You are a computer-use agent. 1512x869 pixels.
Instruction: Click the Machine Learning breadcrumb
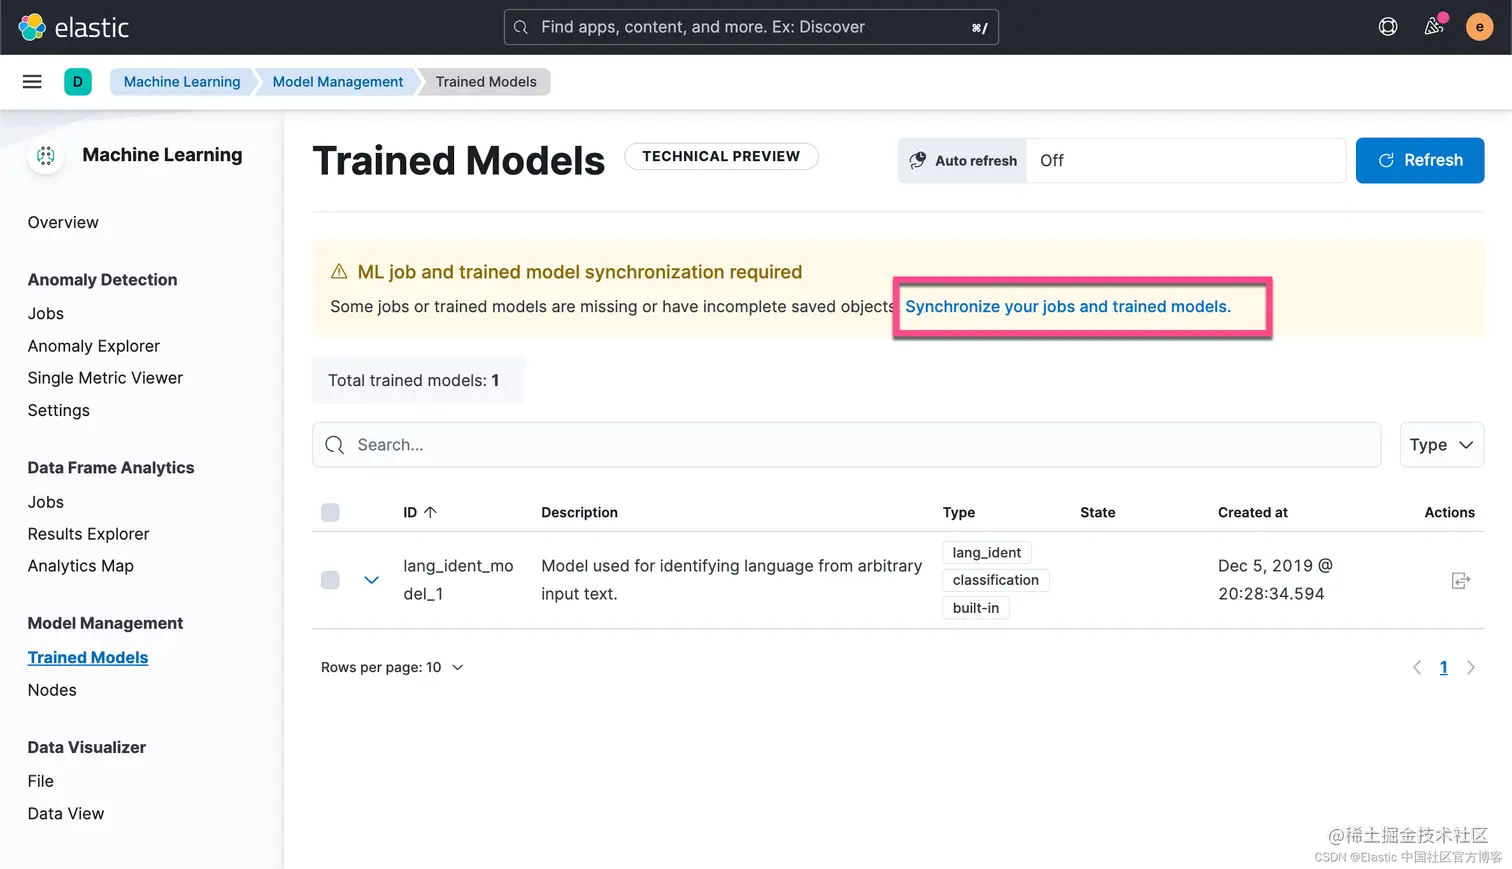point(182,82)
